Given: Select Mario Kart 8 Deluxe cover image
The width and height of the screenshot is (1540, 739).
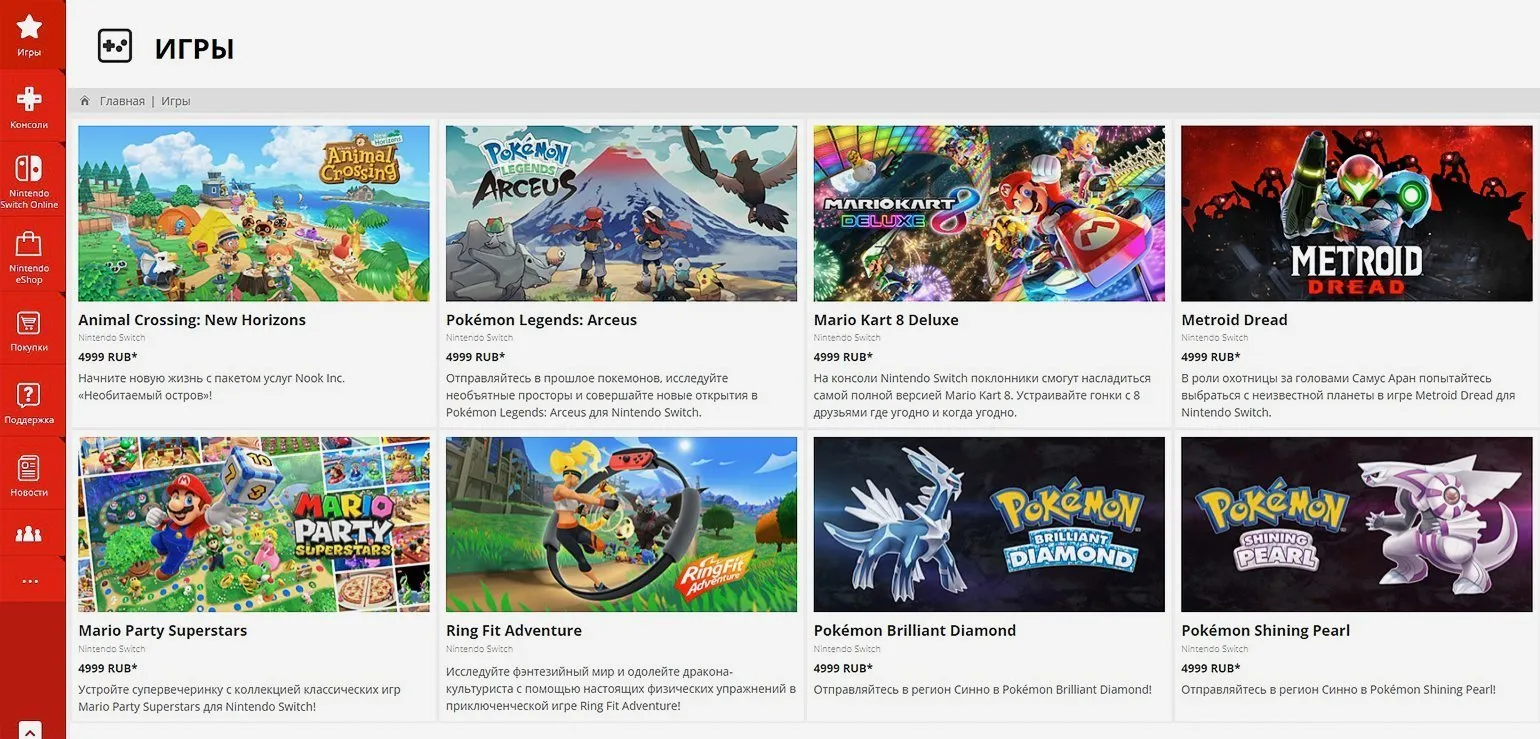Looking at the screenshot, I should pos(989,213).
